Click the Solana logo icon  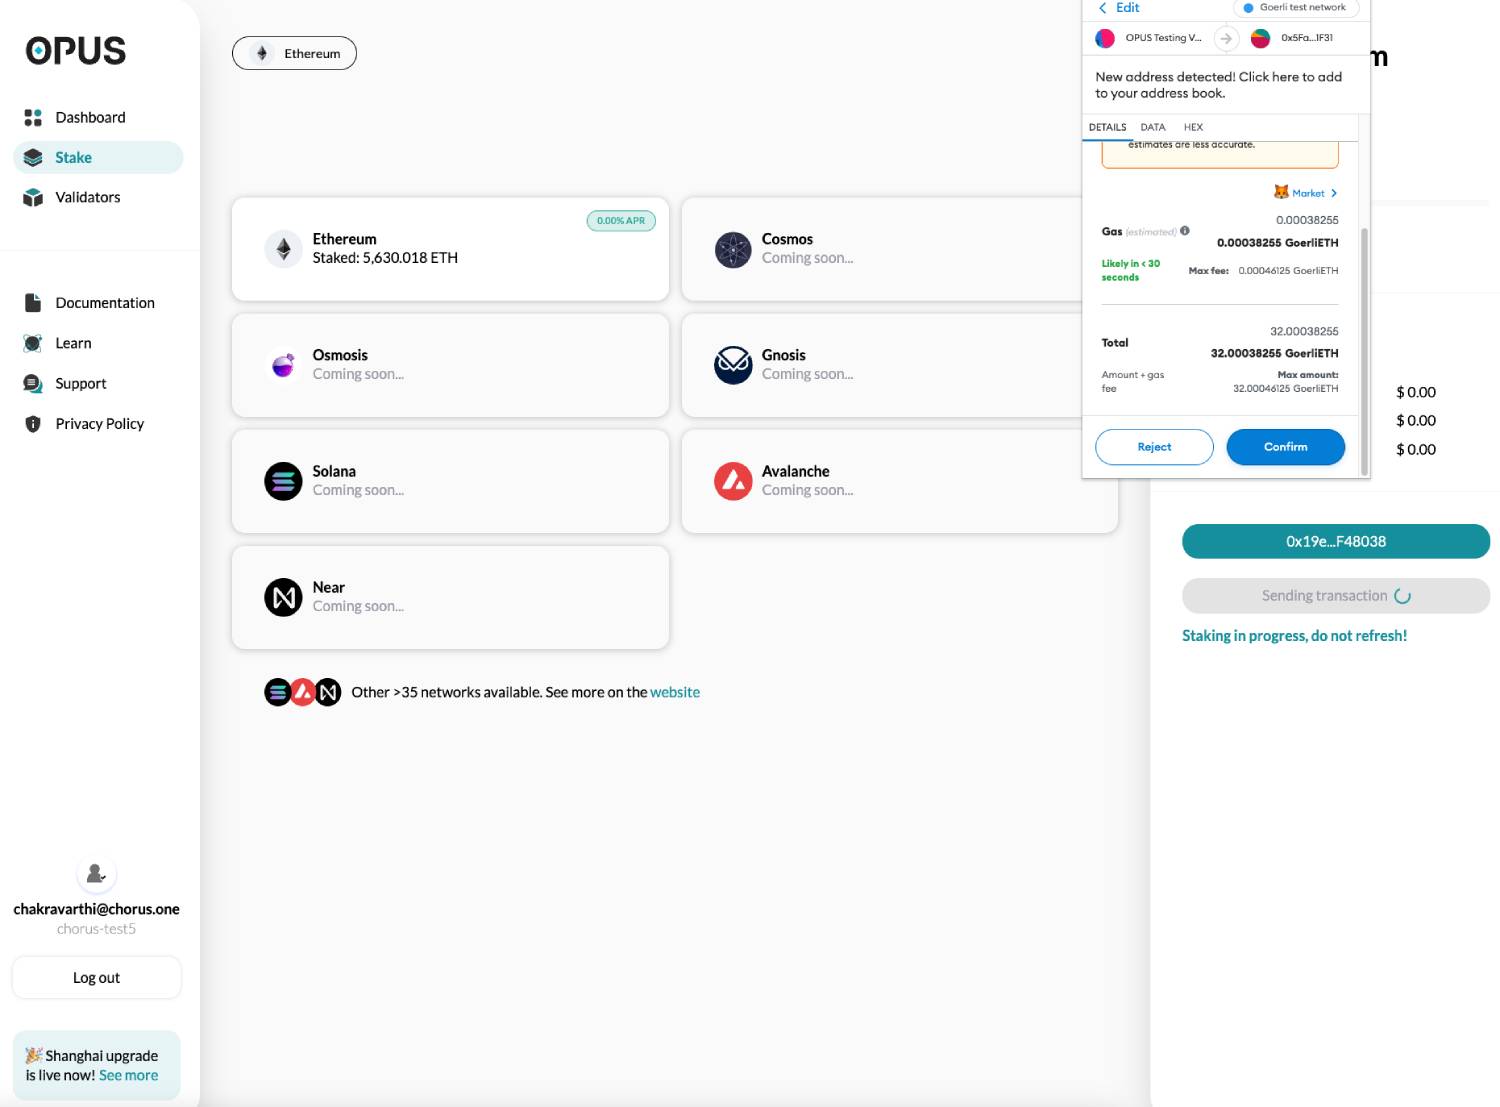coord(283,481)
